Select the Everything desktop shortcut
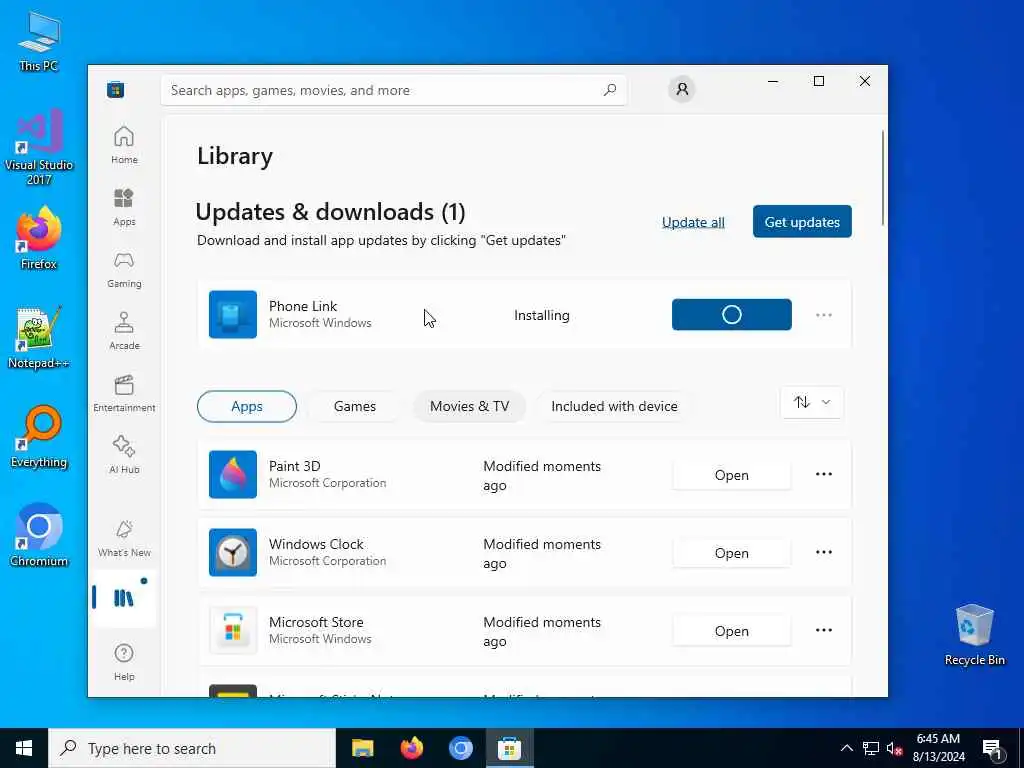1024x768 pixels. pos(39,436)
